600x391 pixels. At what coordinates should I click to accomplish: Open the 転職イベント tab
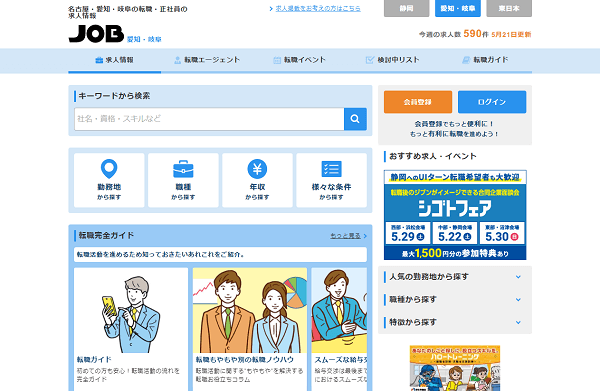[x=300, y=60]
